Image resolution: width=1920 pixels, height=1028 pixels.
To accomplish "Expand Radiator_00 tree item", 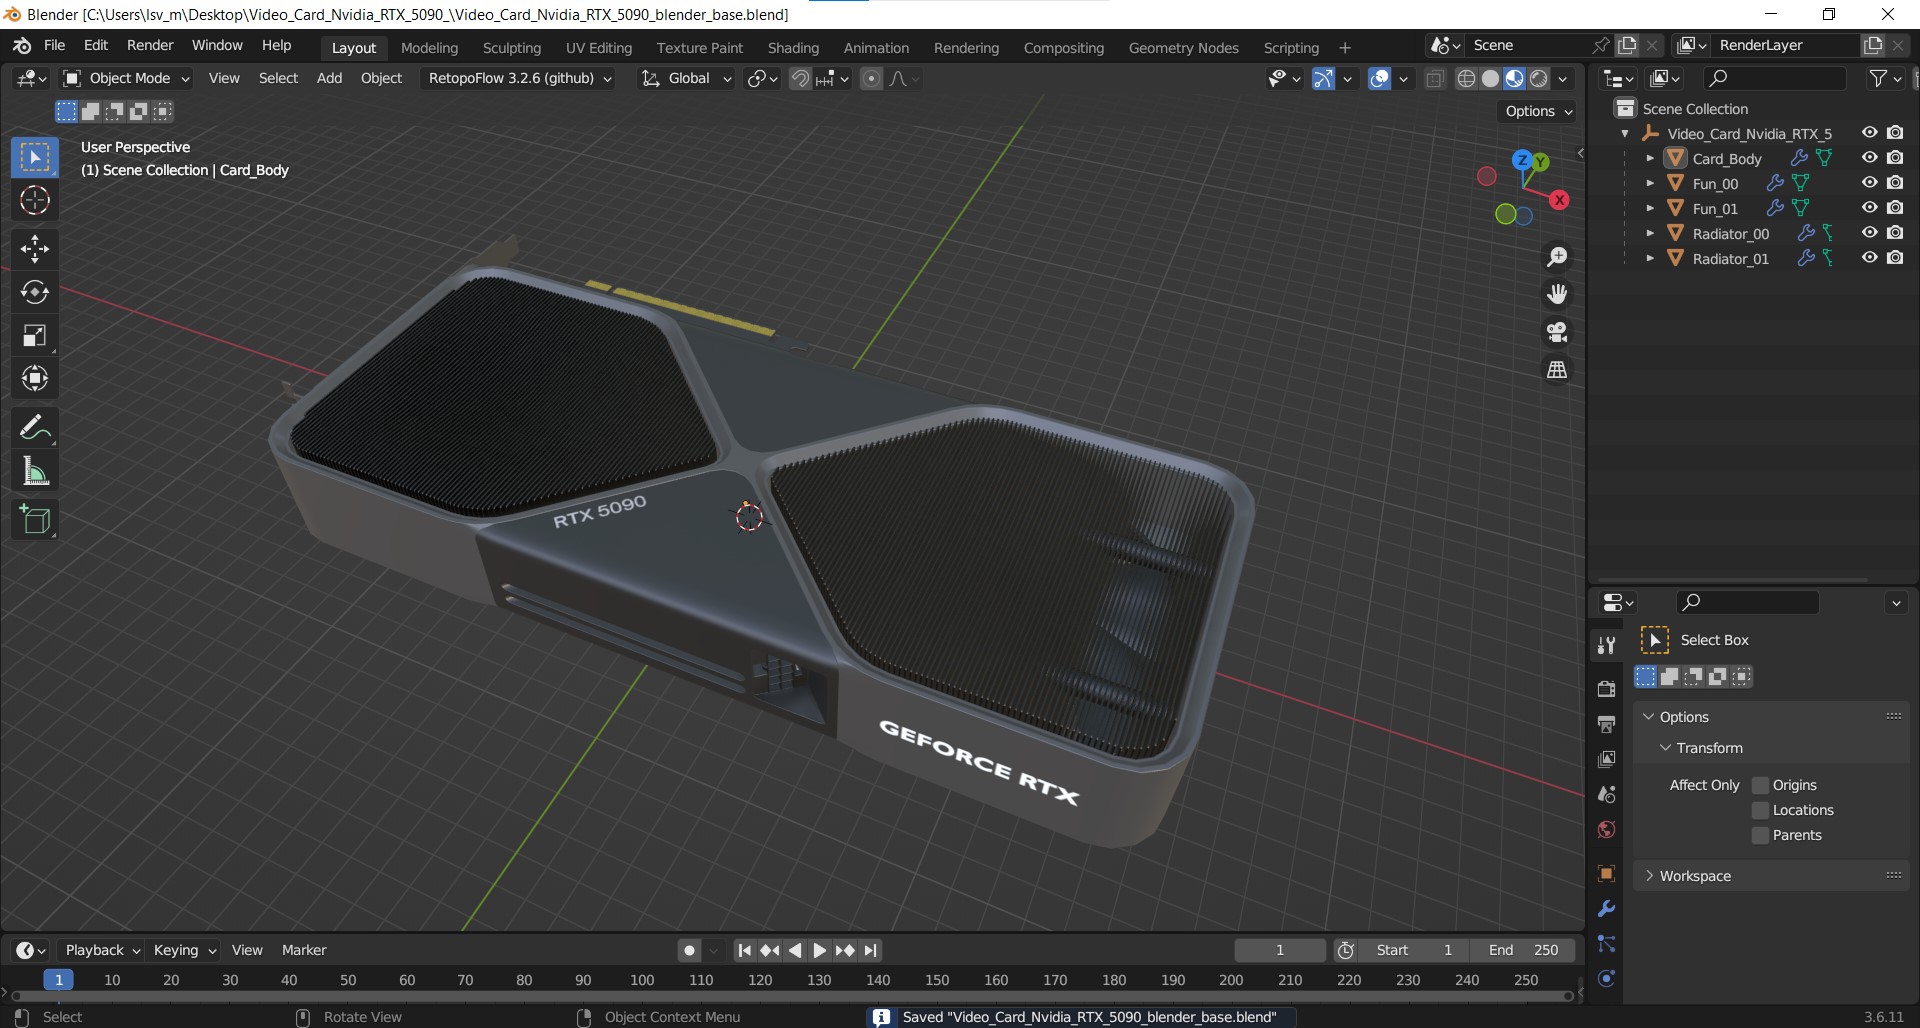I will [1650, 233].
